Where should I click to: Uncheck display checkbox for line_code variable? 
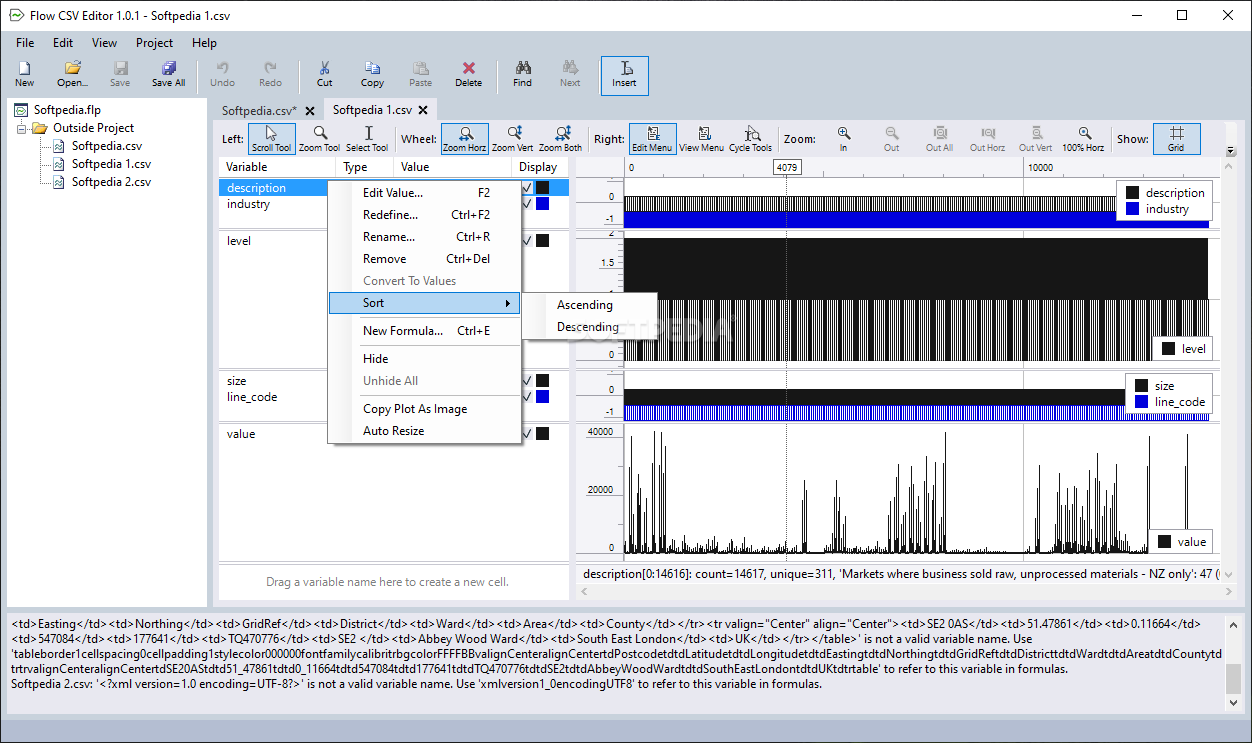(527, 396)
